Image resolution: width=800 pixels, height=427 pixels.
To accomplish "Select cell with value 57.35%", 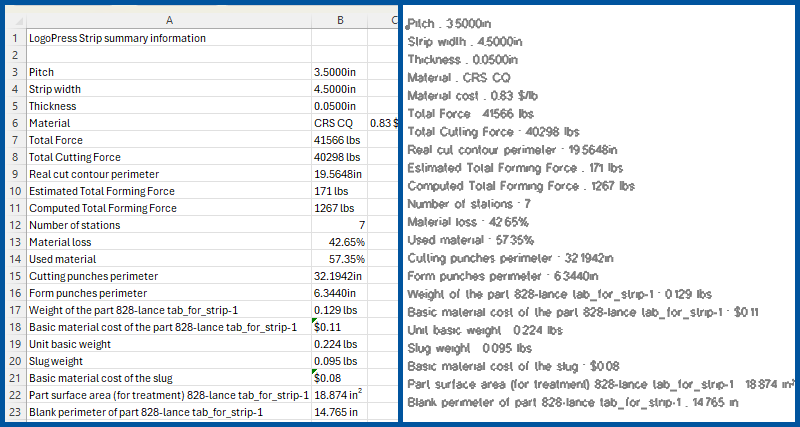I will coord(340,259).
